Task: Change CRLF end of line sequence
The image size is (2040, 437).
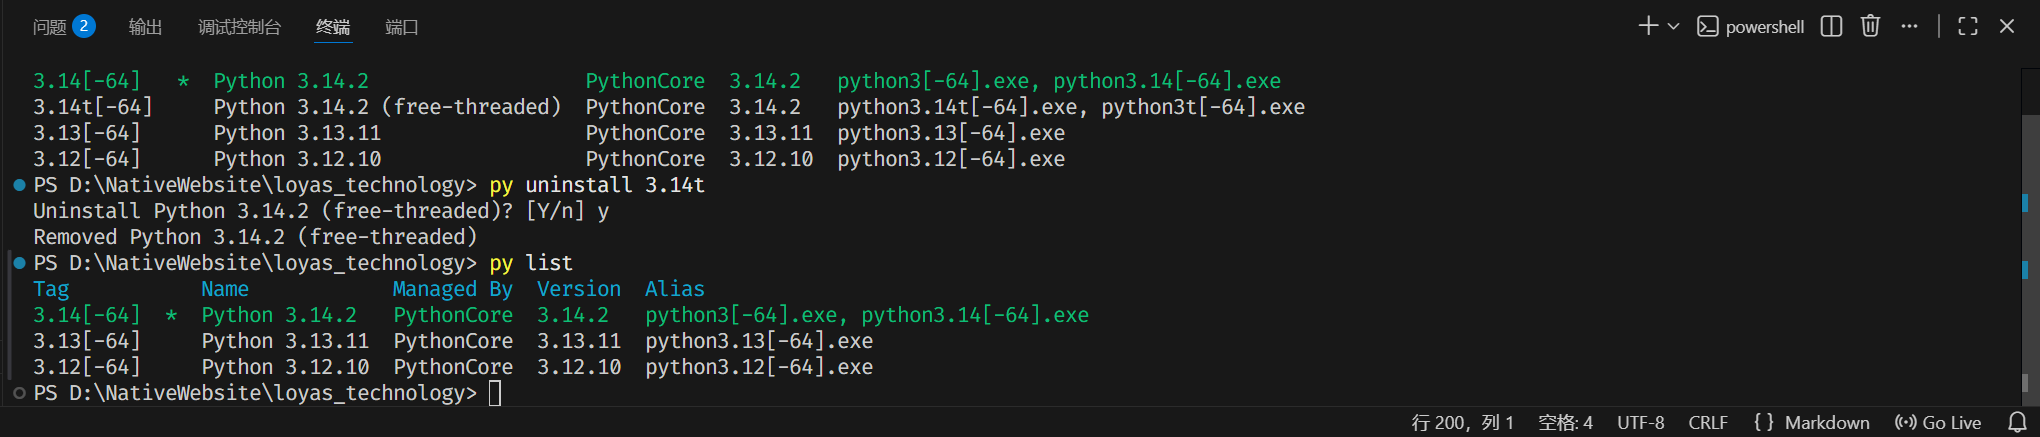Action: (x=1708, y=422)
